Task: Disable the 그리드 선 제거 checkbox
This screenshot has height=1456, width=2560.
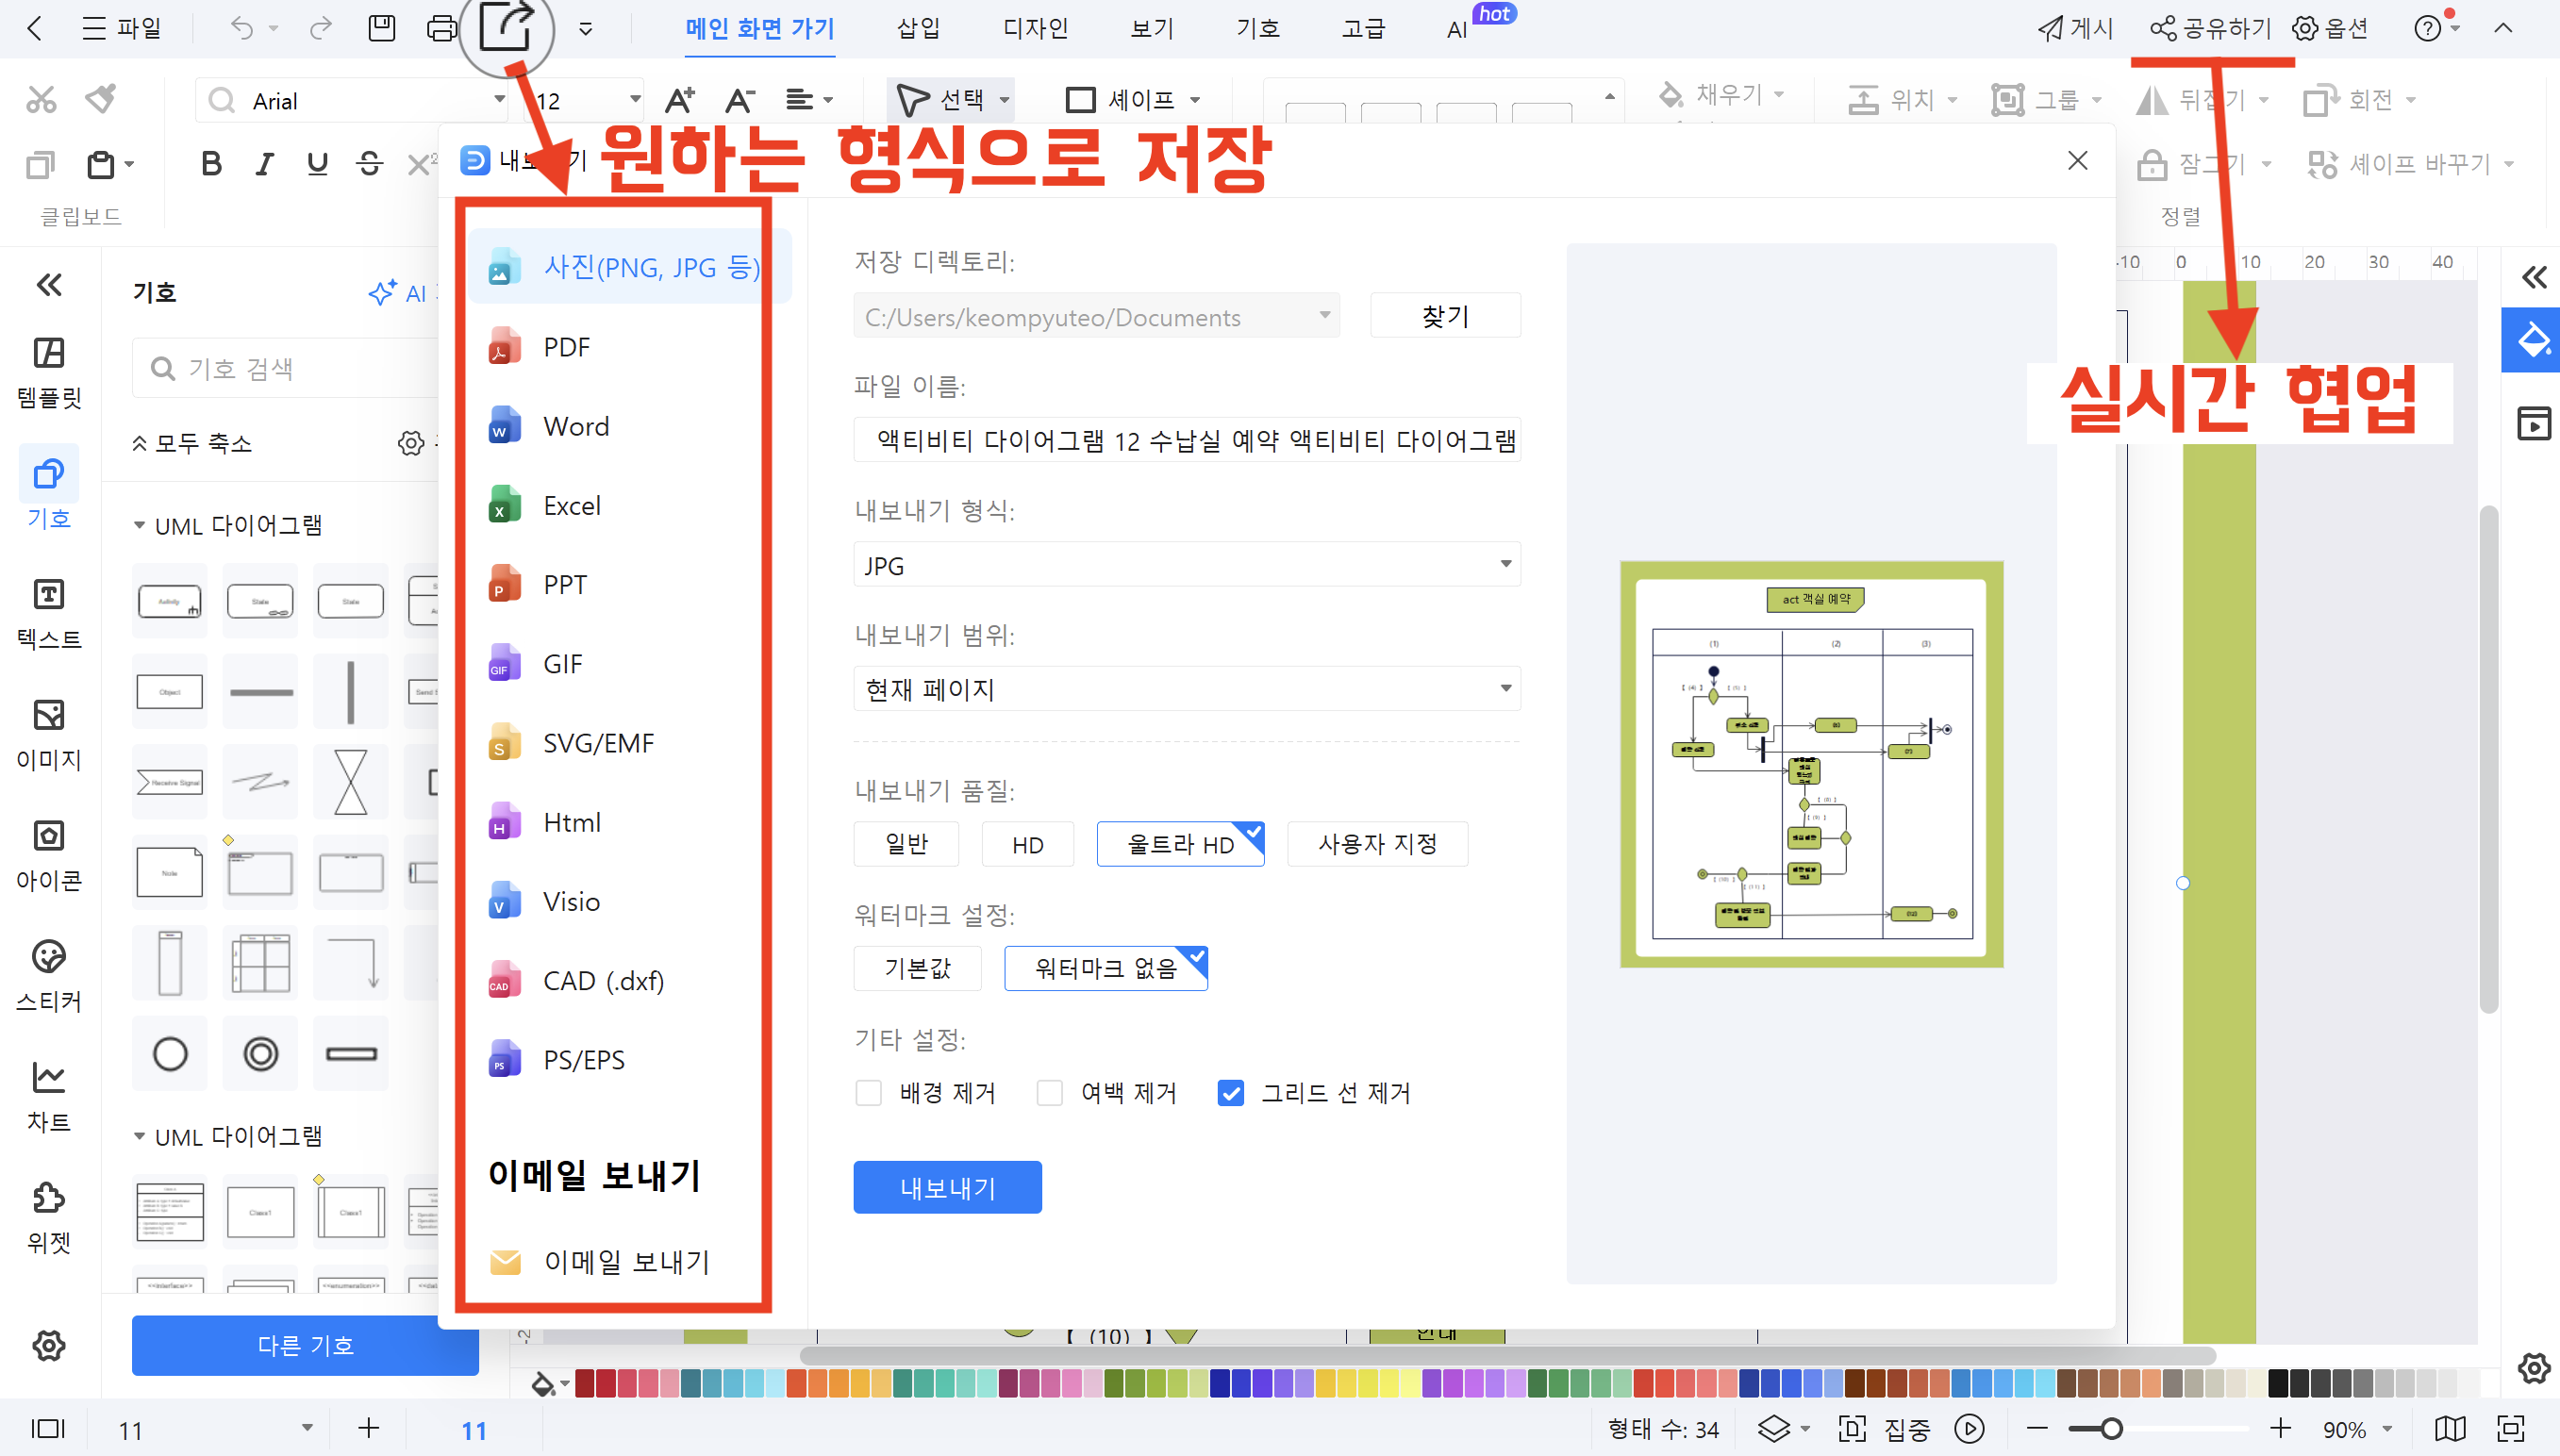Action: point(1230,1093)
